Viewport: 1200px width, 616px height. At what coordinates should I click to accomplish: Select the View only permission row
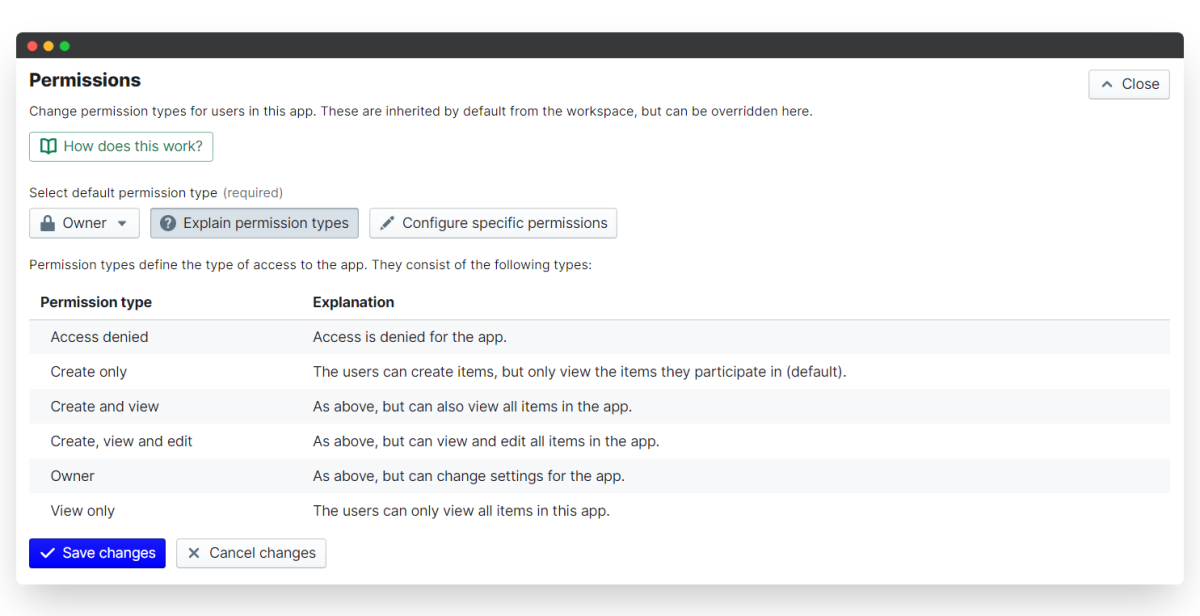[599, 511]
